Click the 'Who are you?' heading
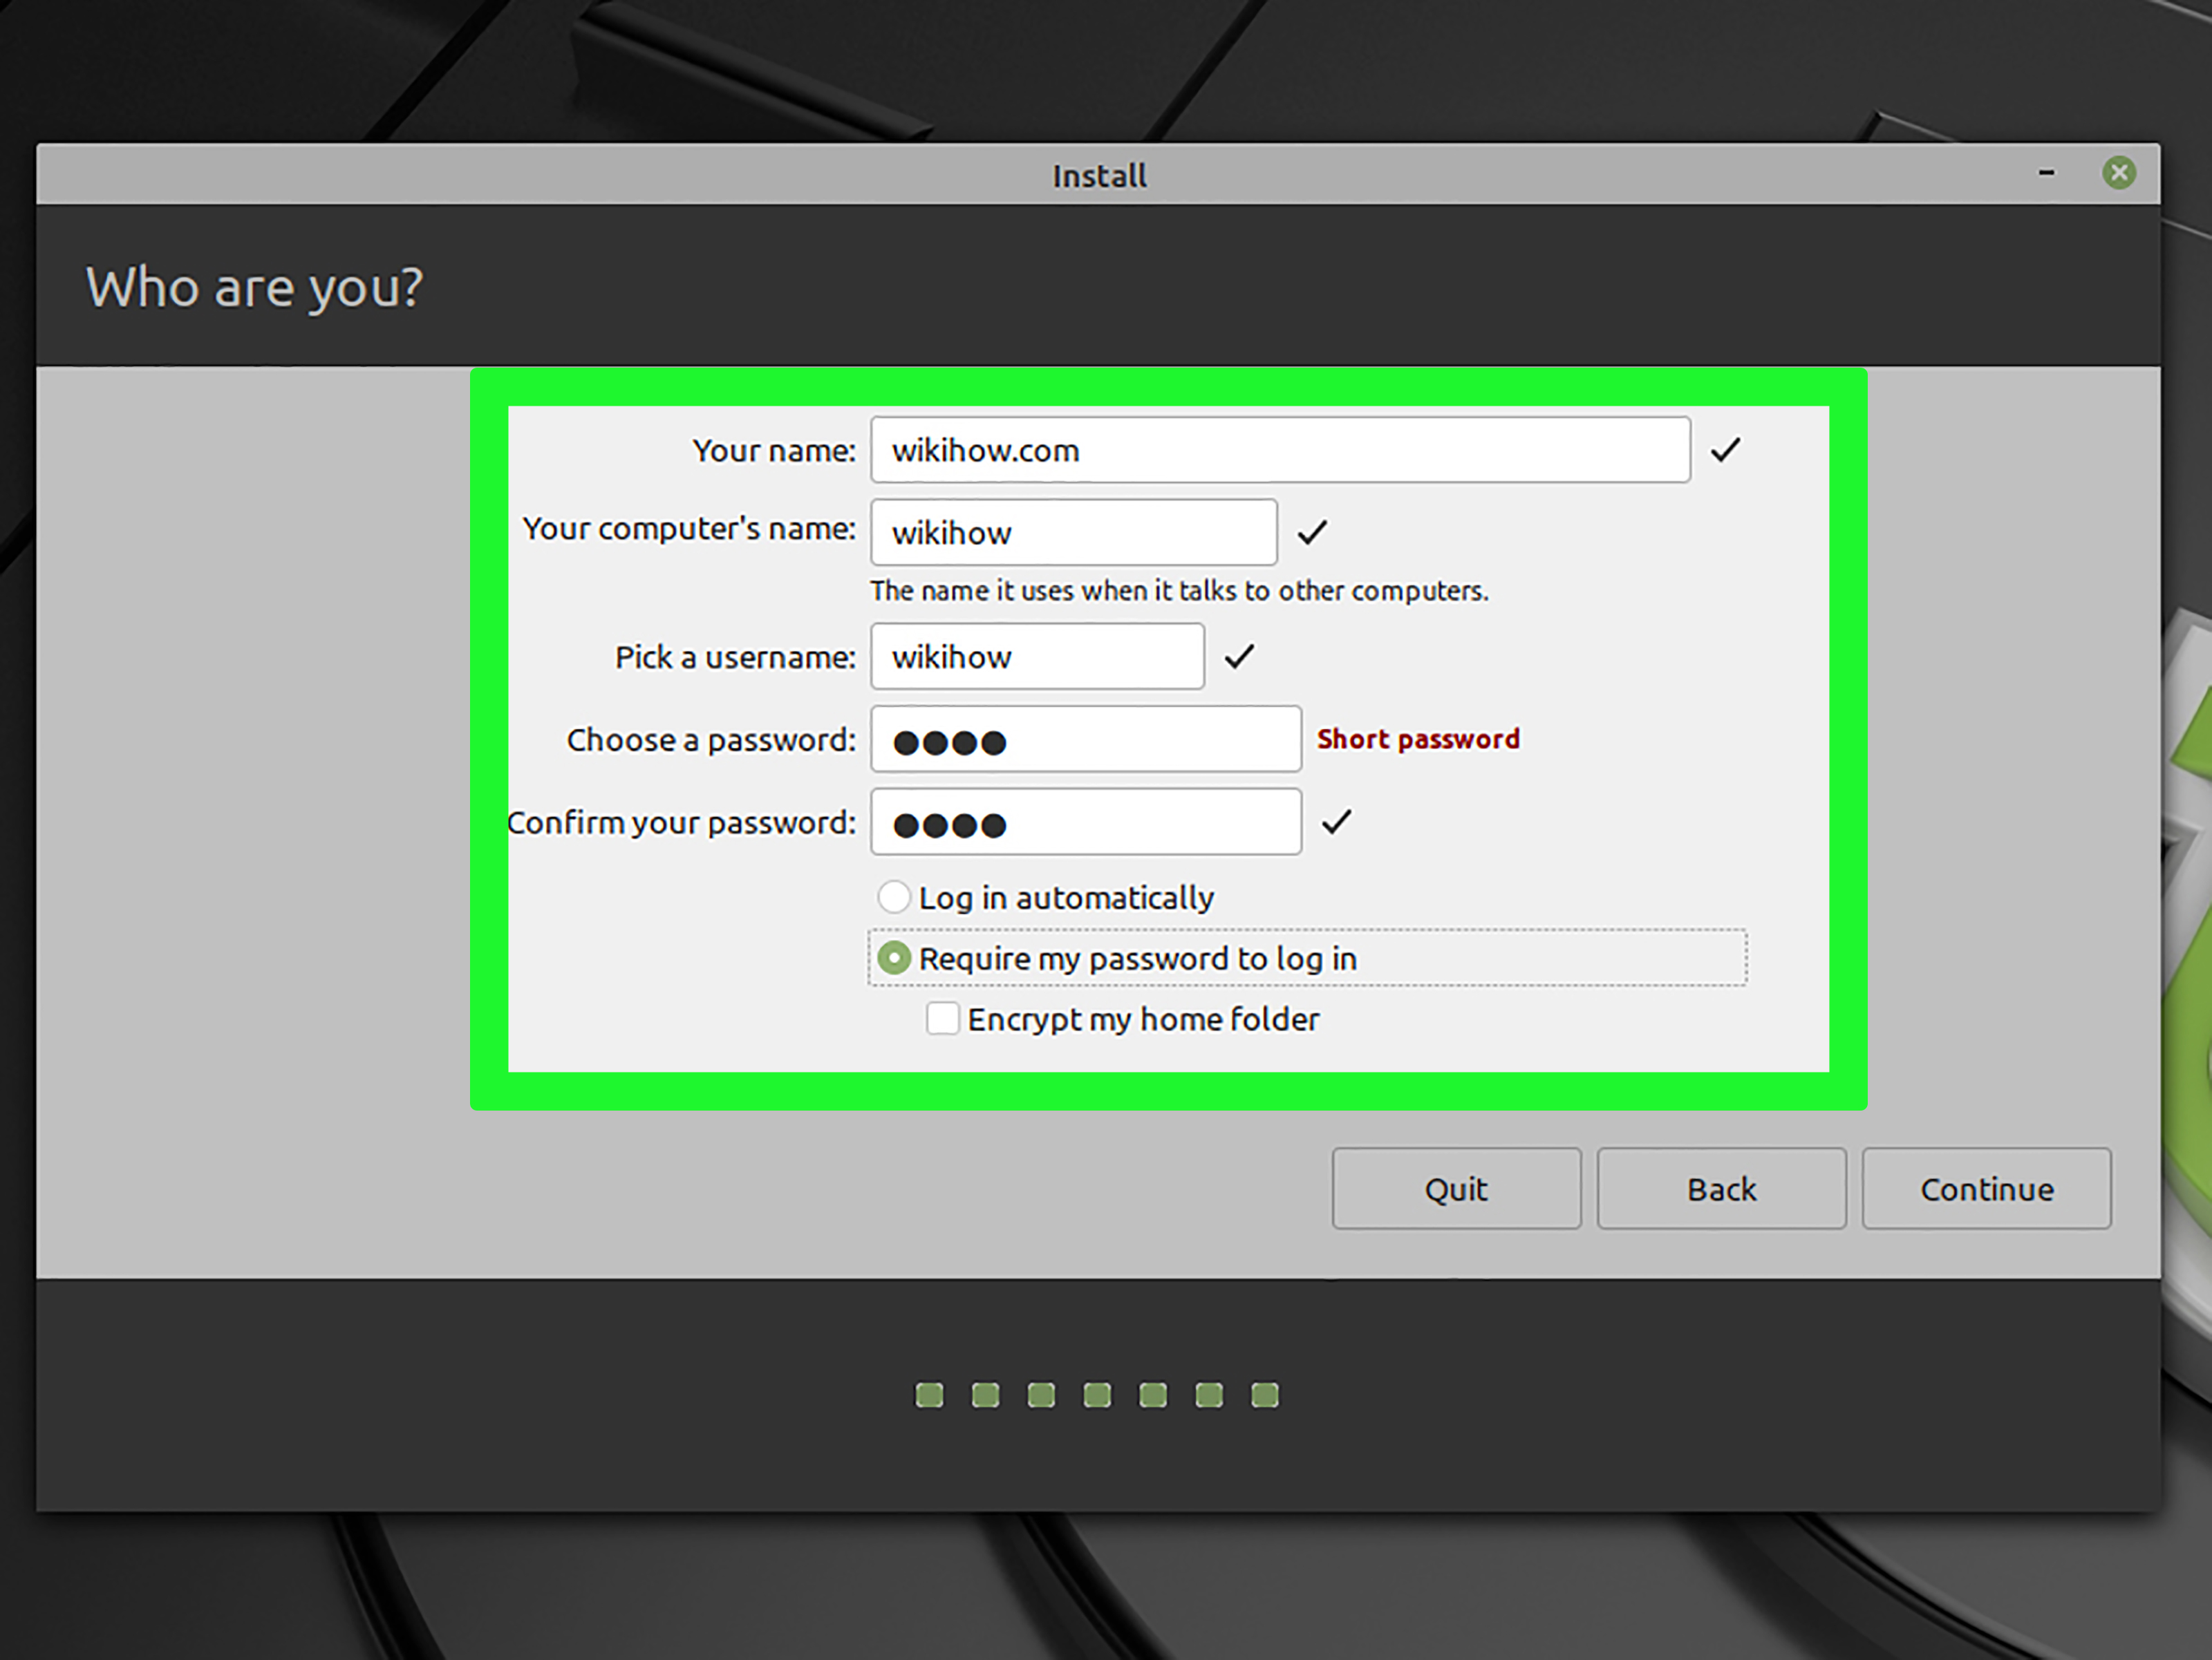Viewport: 2212px width, 1660px height. (x=254, y=288)
